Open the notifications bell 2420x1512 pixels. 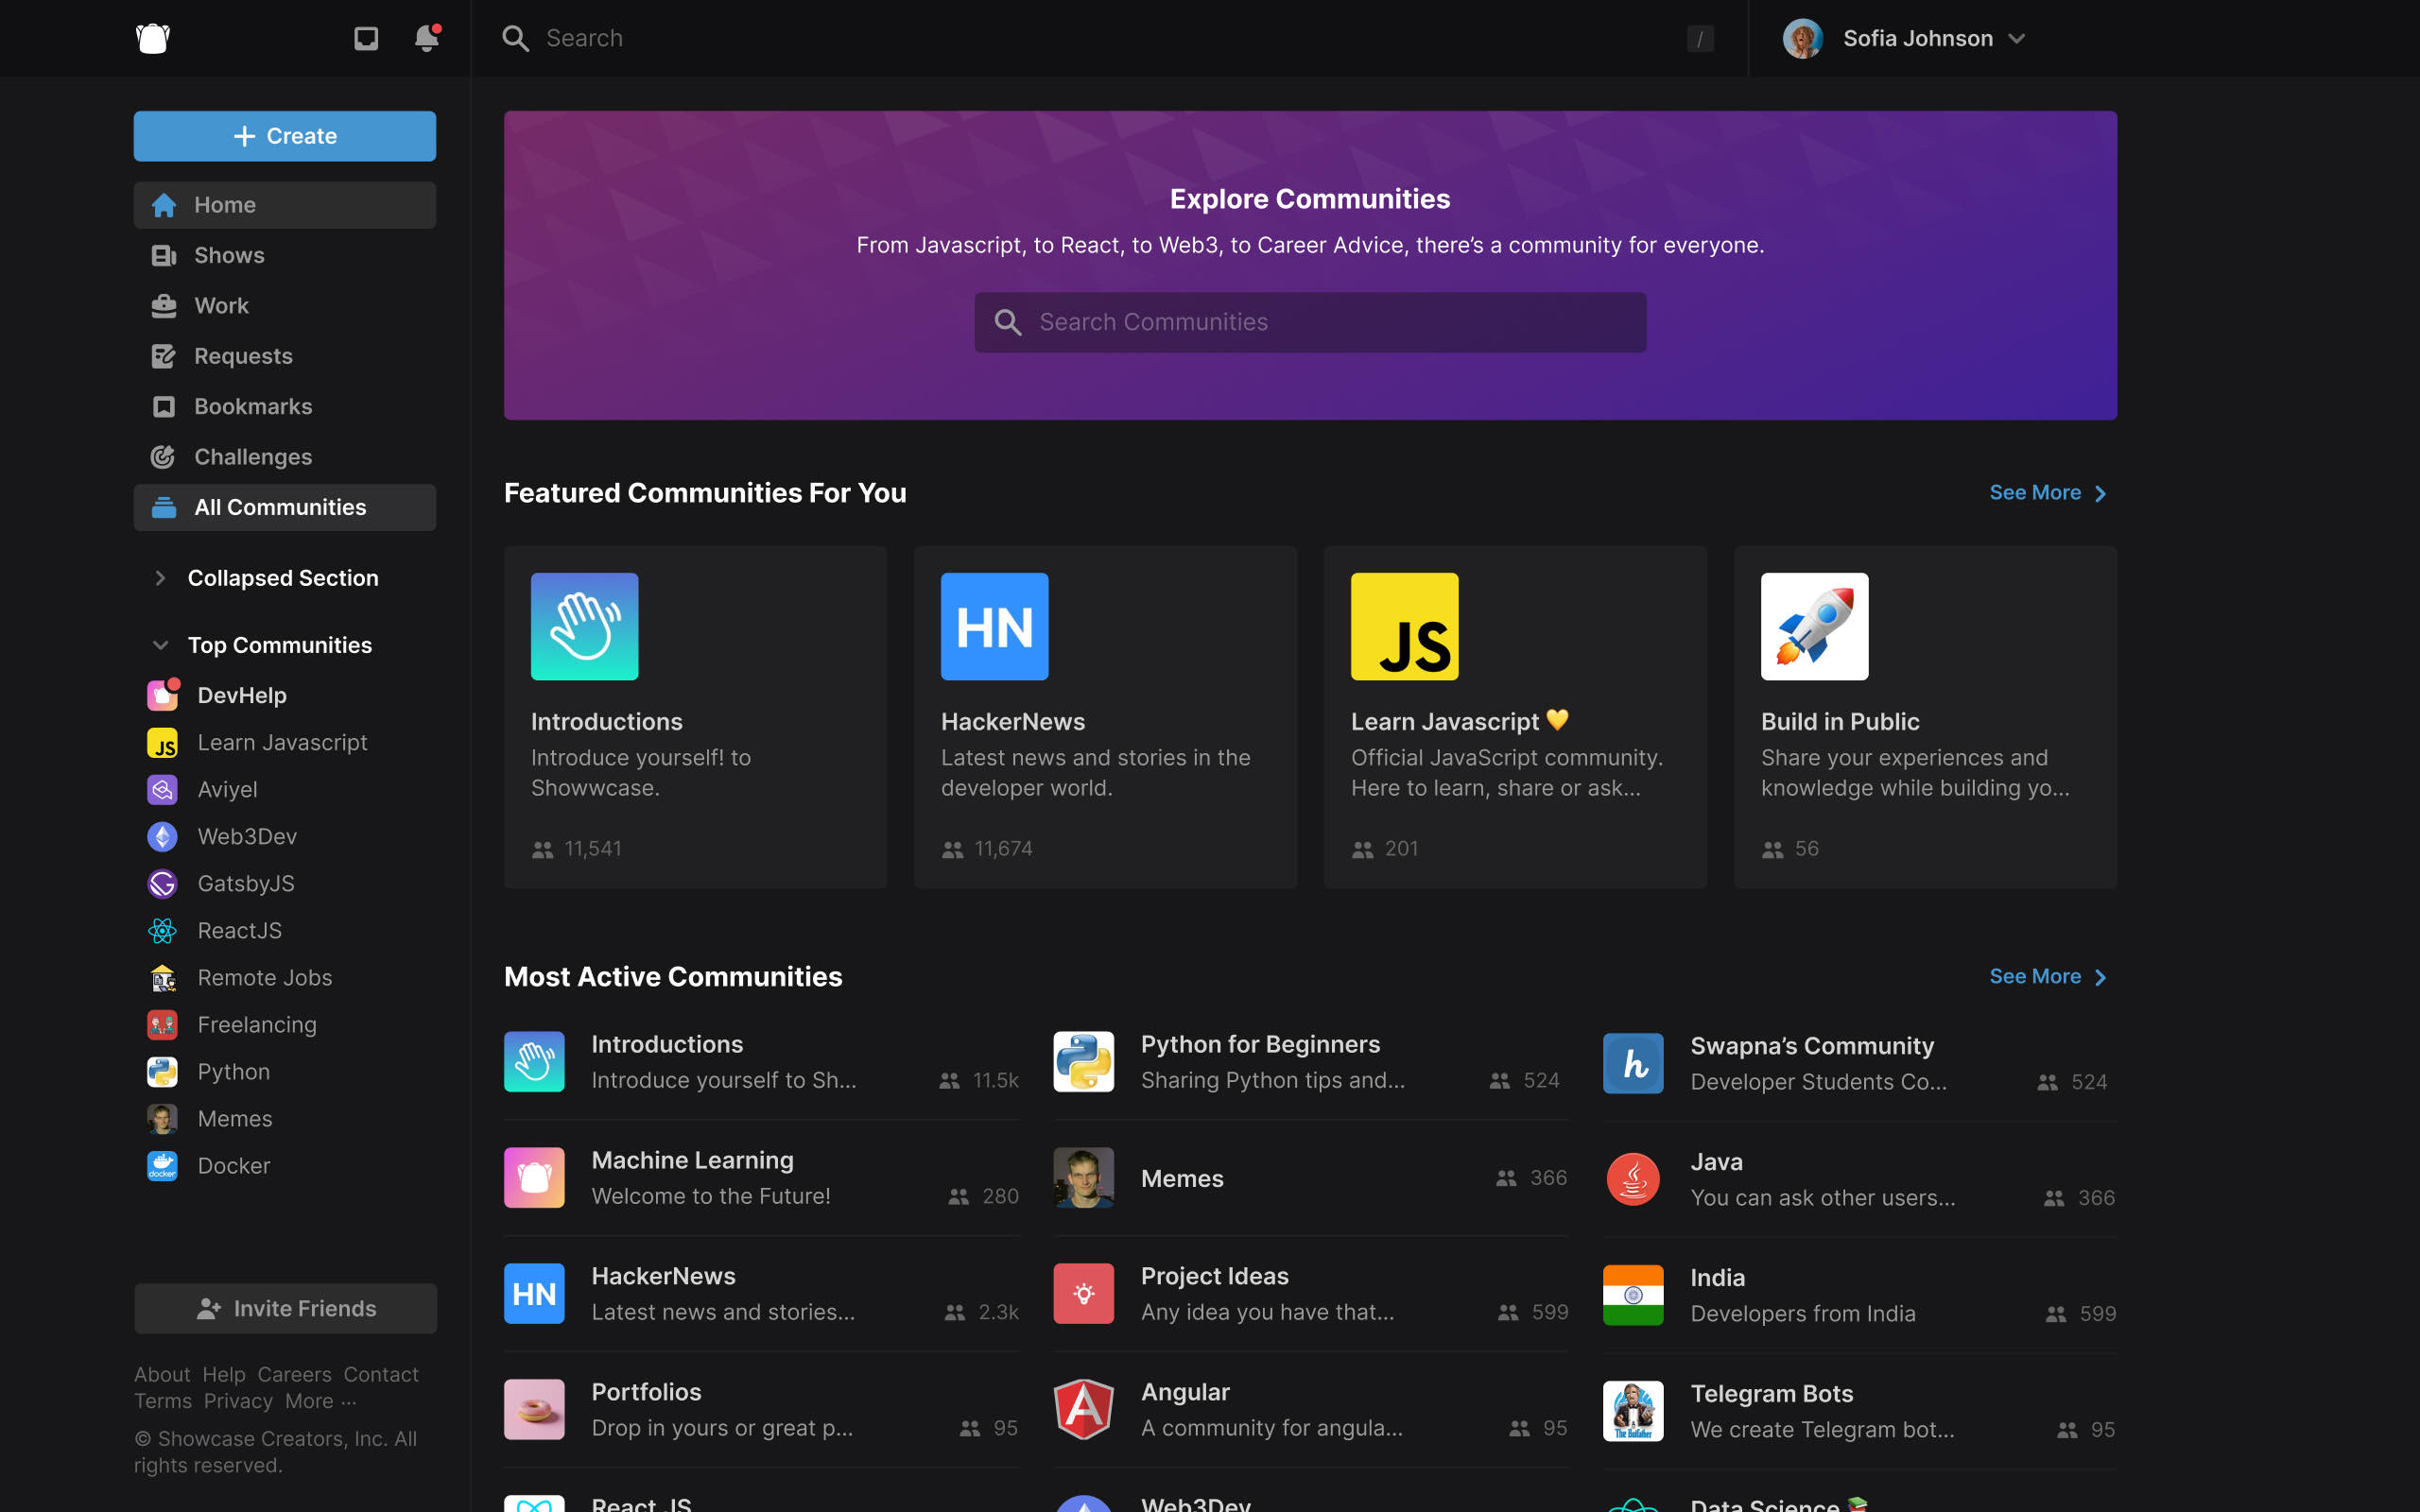pyautogui.click(x=426, y=38)
